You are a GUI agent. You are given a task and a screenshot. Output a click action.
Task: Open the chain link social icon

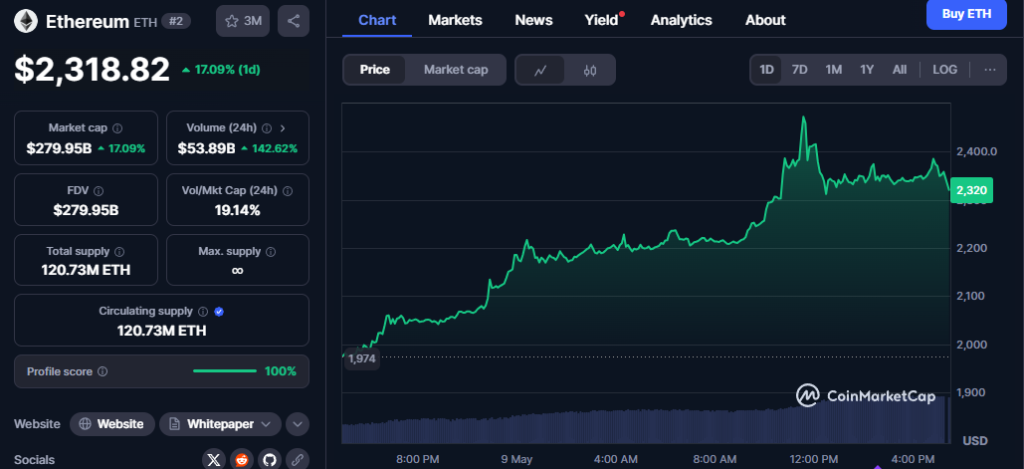(298, 460)
